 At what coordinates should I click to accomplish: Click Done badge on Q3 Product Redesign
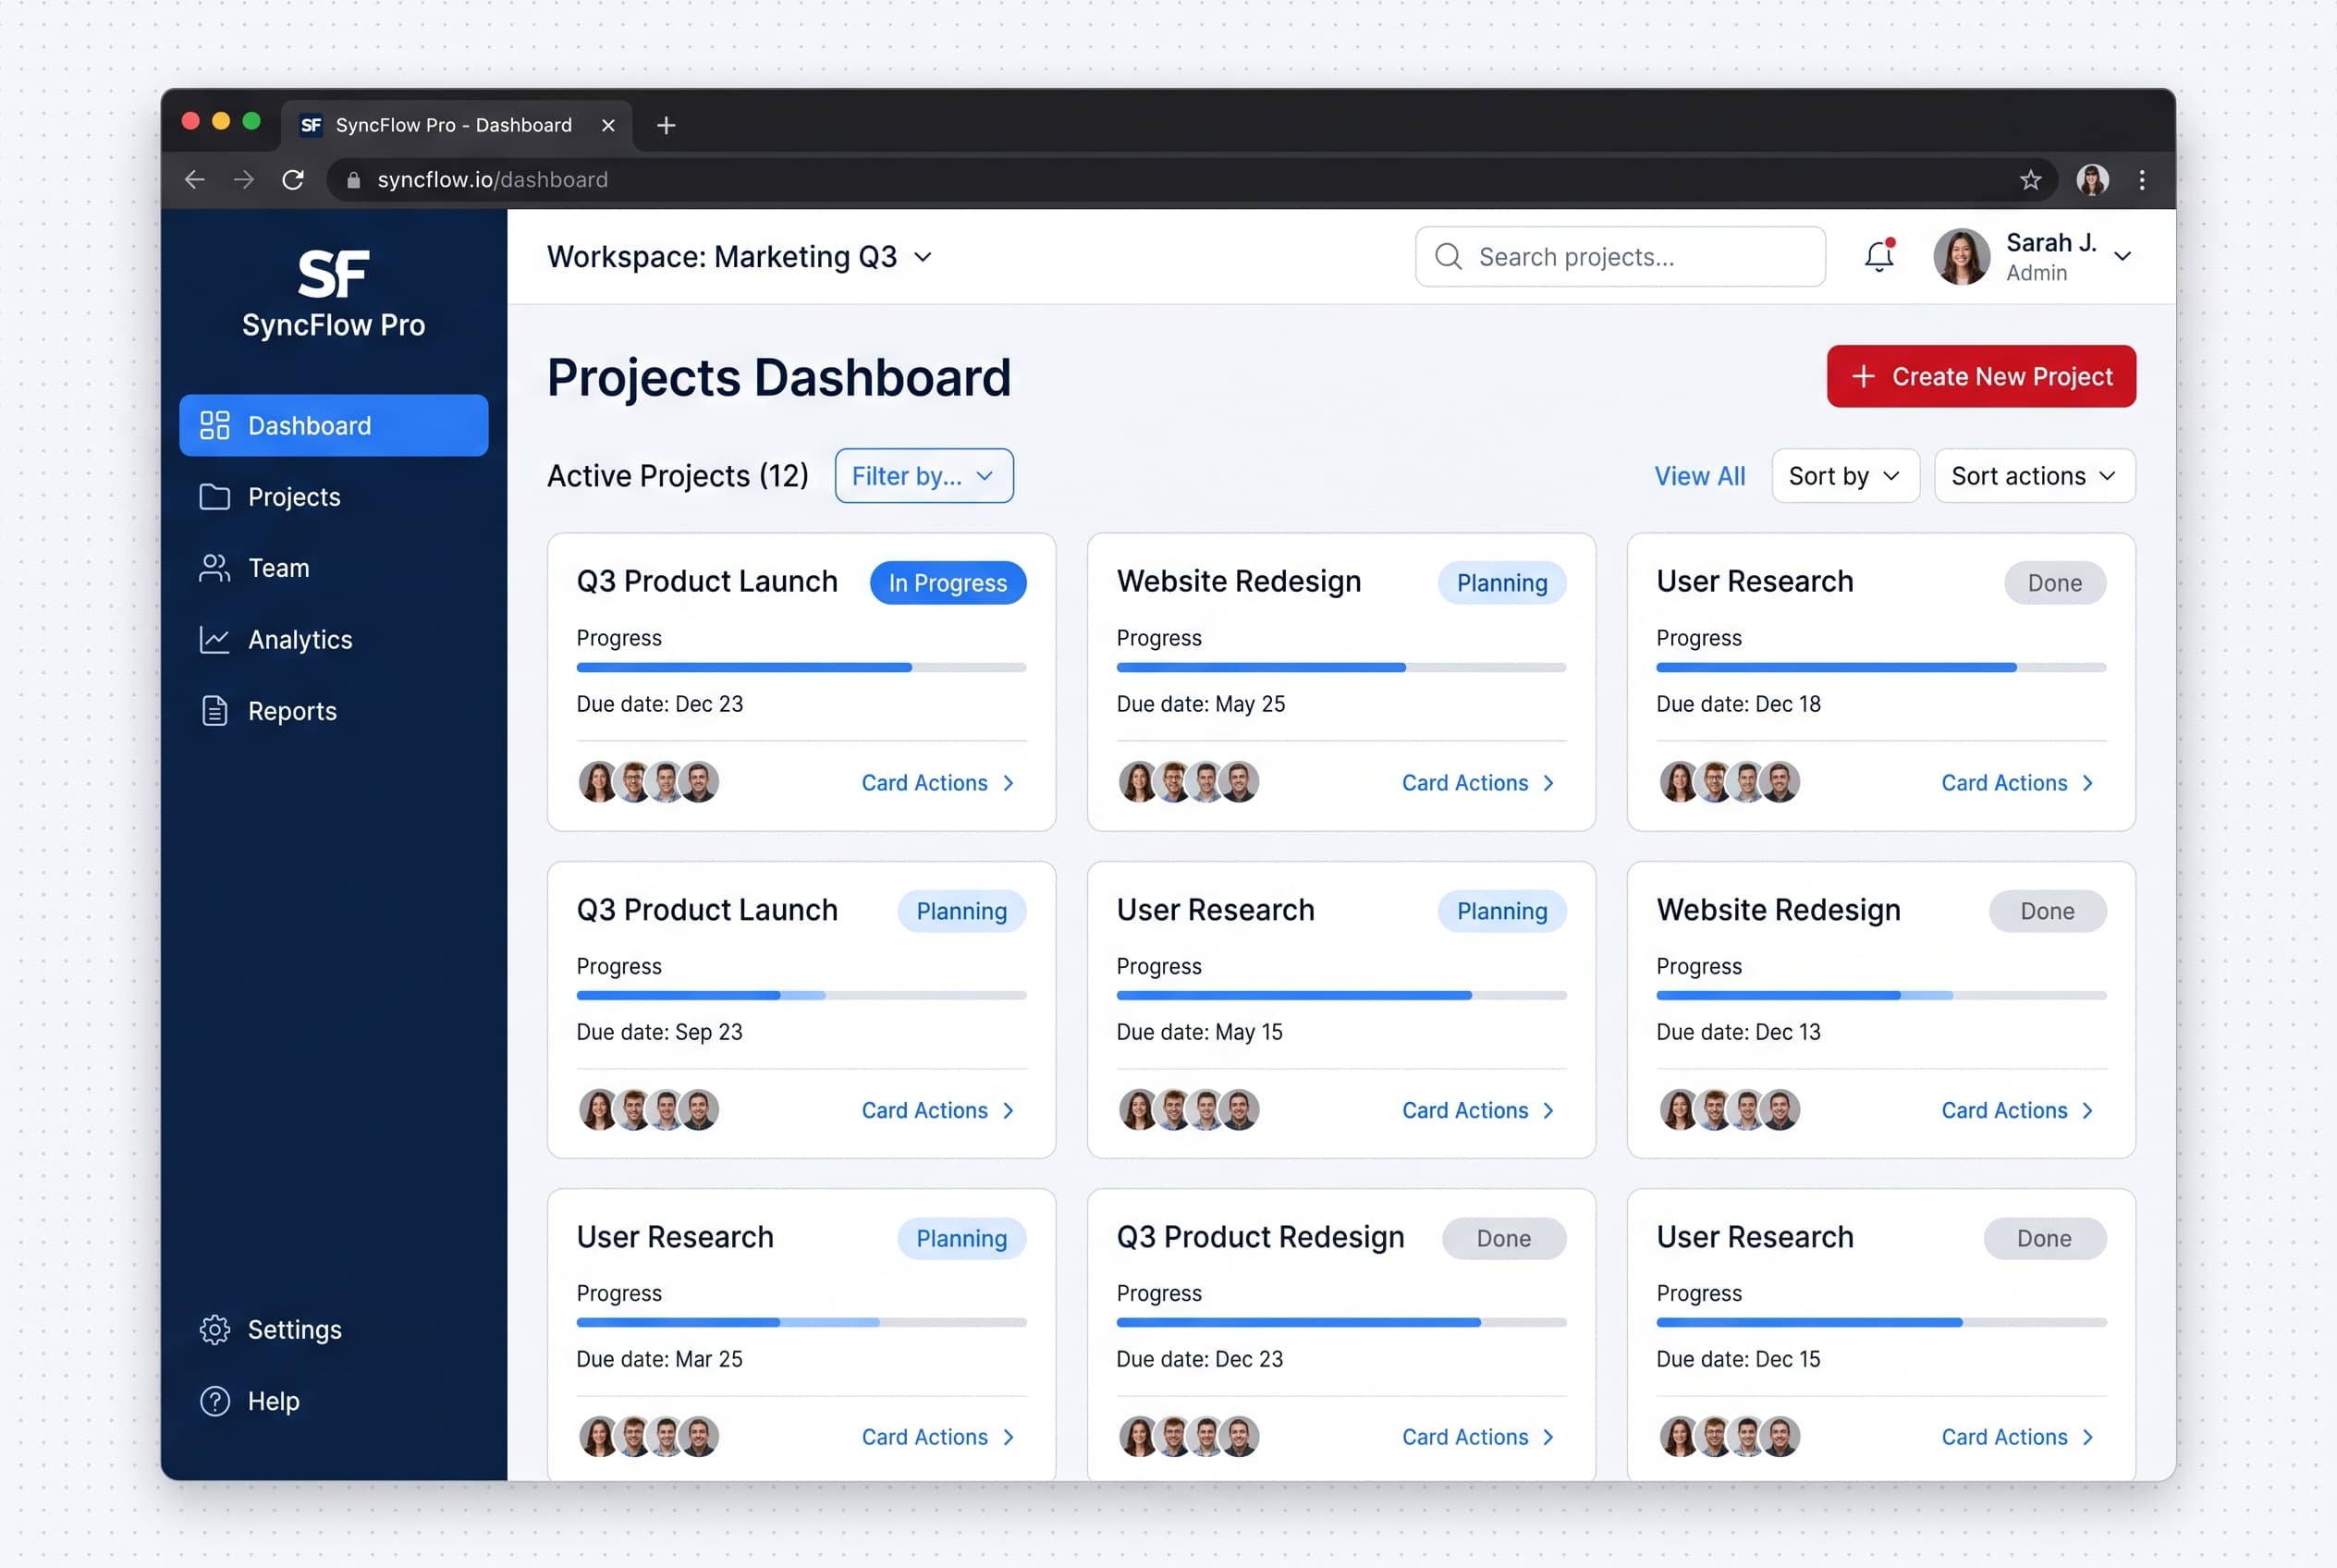(x=1503, y=1238)
